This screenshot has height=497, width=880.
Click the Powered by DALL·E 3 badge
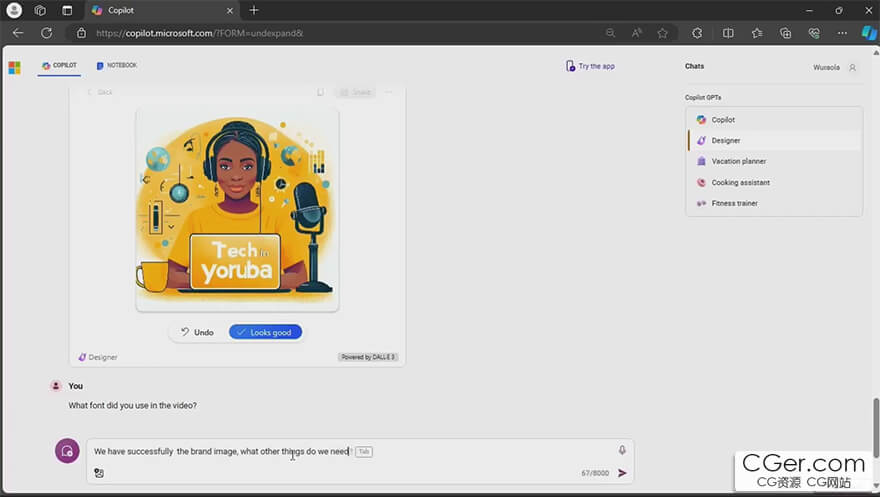tap(368, 357)
